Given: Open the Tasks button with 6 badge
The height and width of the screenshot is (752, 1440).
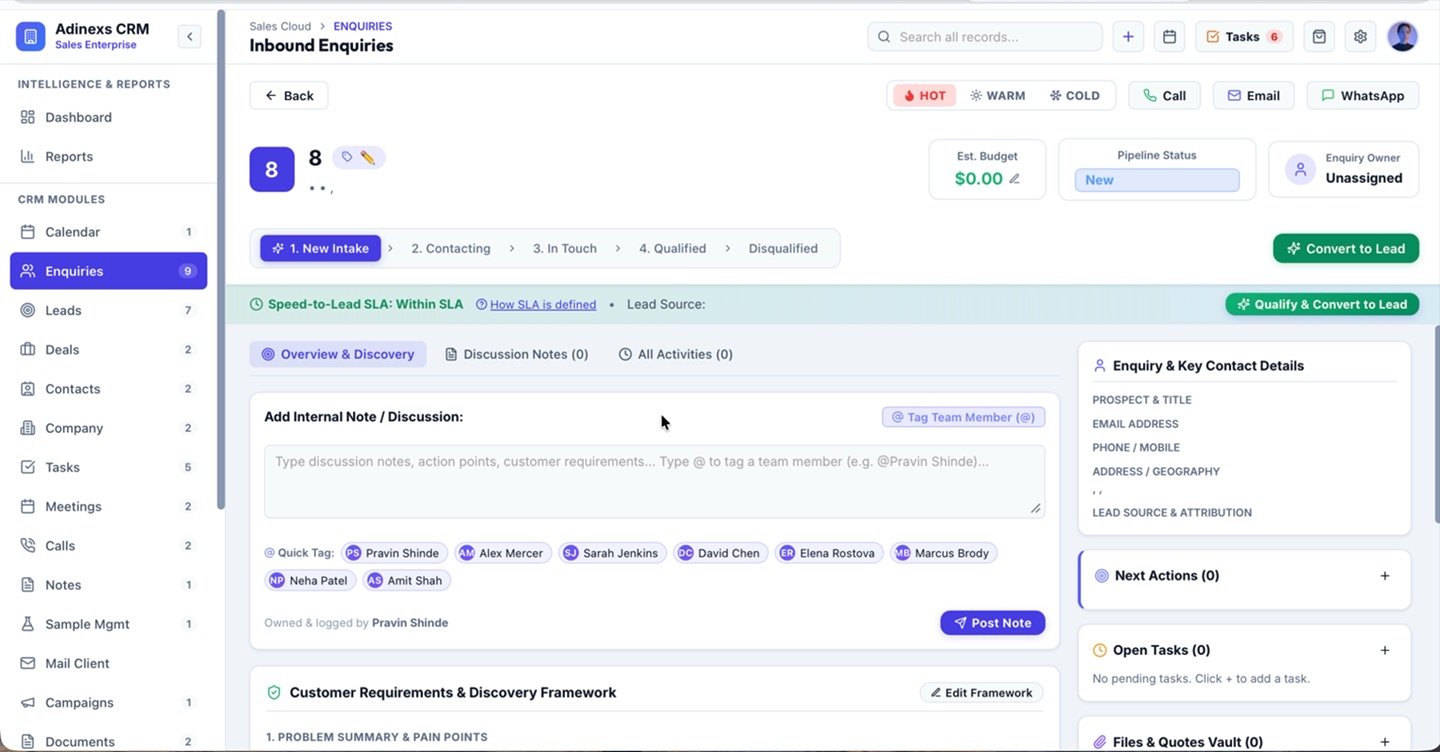Looking at the screenshot, I should (x=1244, y=37).
